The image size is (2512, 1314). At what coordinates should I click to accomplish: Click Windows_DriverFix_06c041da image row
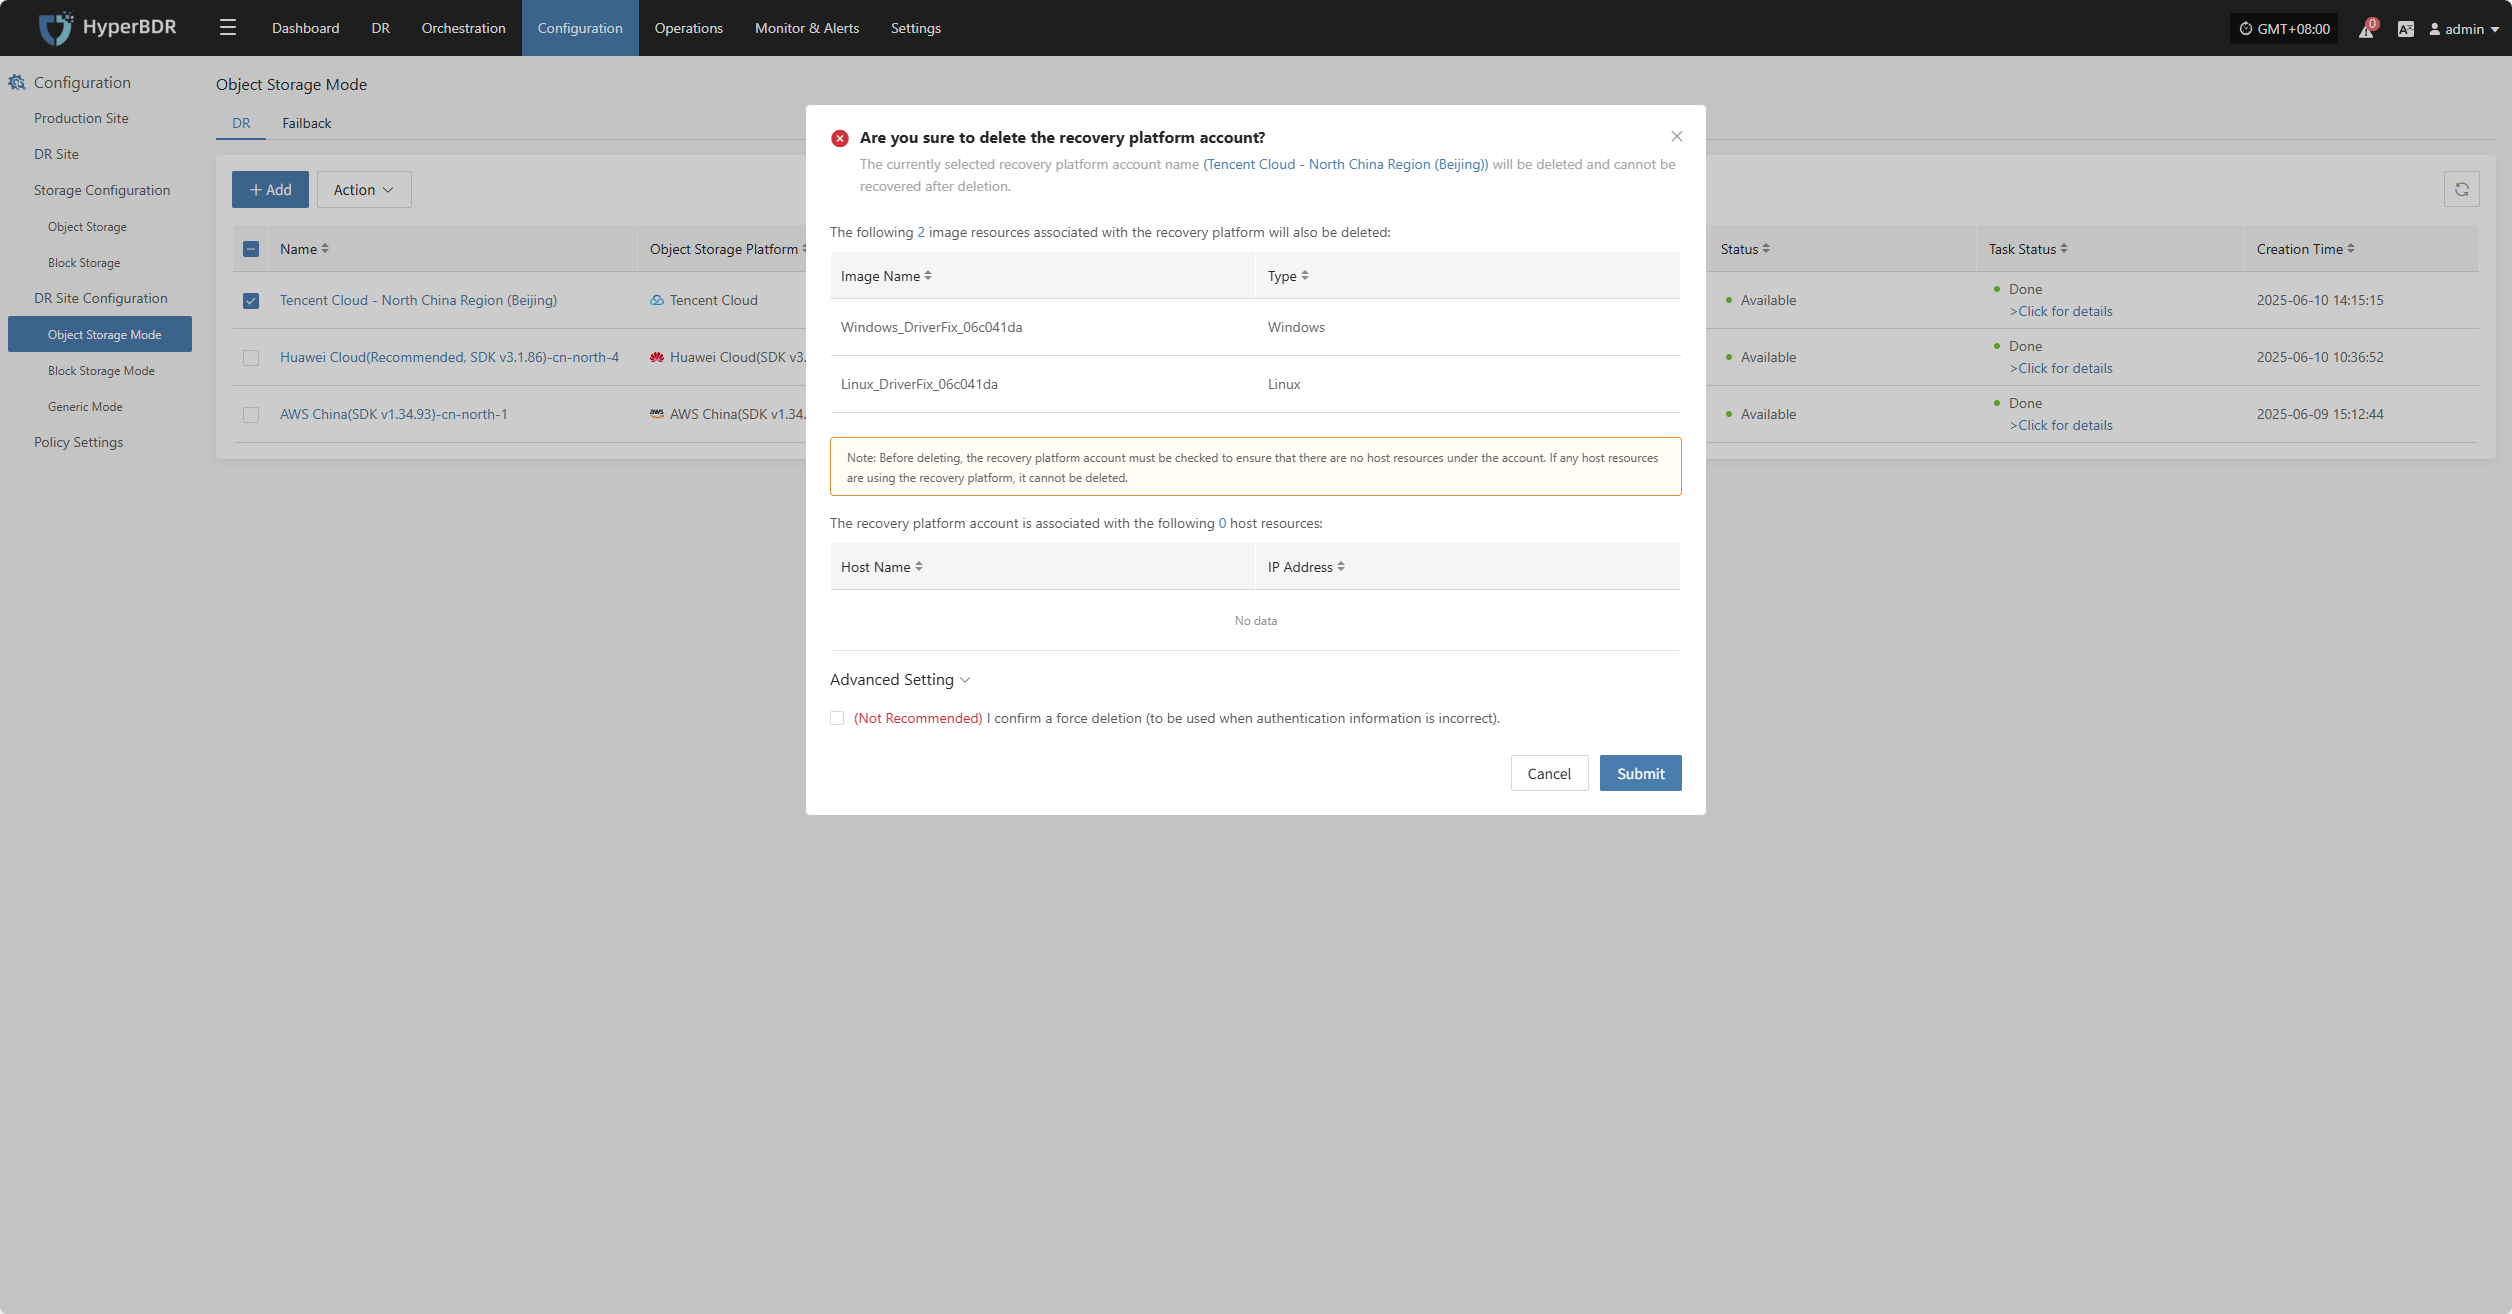tap(1255, 327)
